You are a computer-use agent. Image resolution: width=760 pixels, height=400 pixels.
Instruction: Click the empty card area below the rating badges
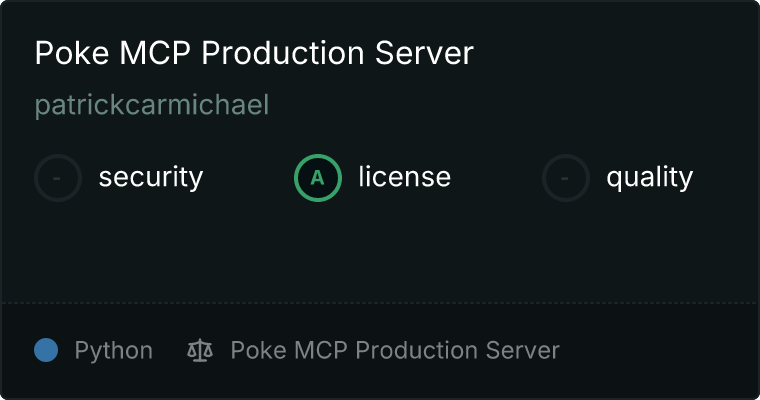pos(380,250)
